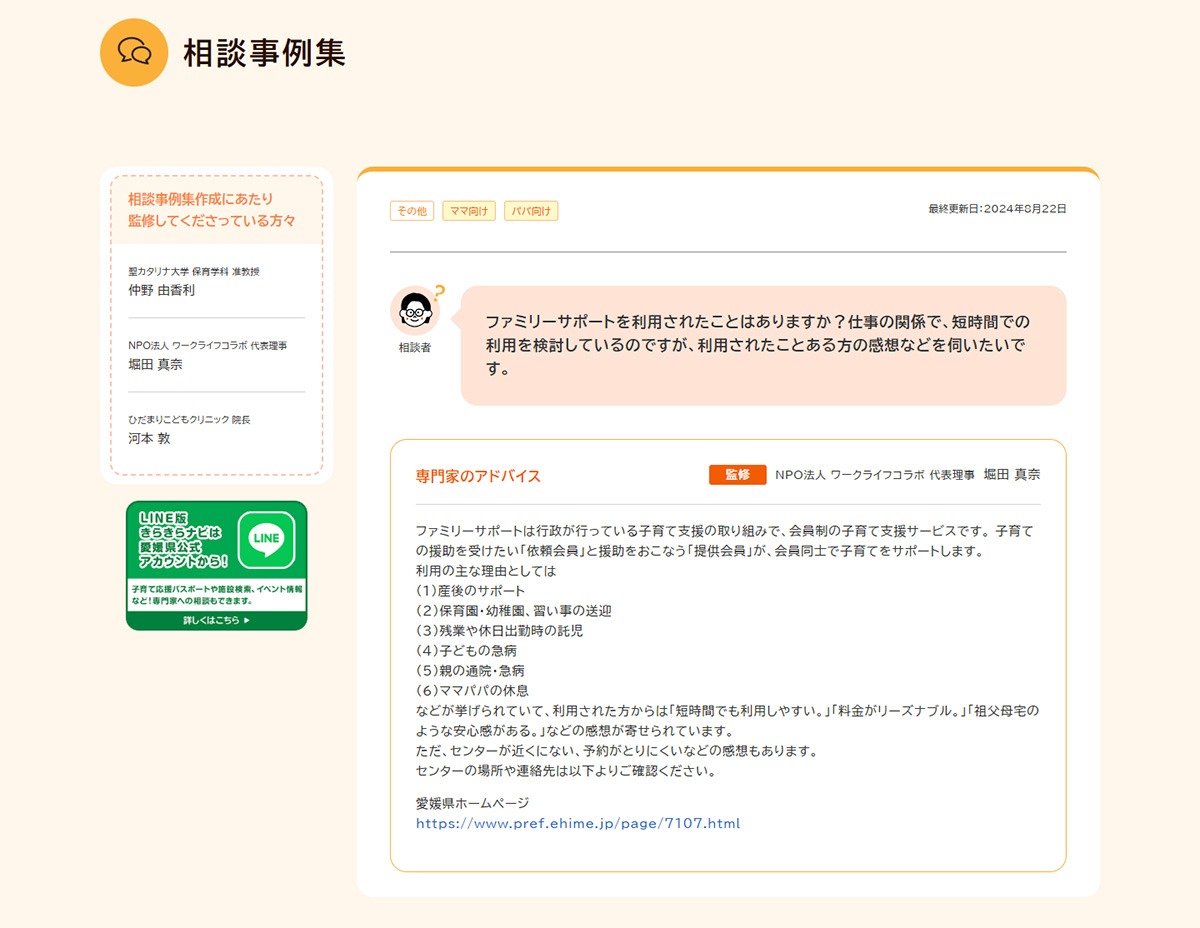1200x928 pixels.
Task: Select 堀田 真奈 in the sidebar list
Action: pyautogui.click(x=156, y=364)
